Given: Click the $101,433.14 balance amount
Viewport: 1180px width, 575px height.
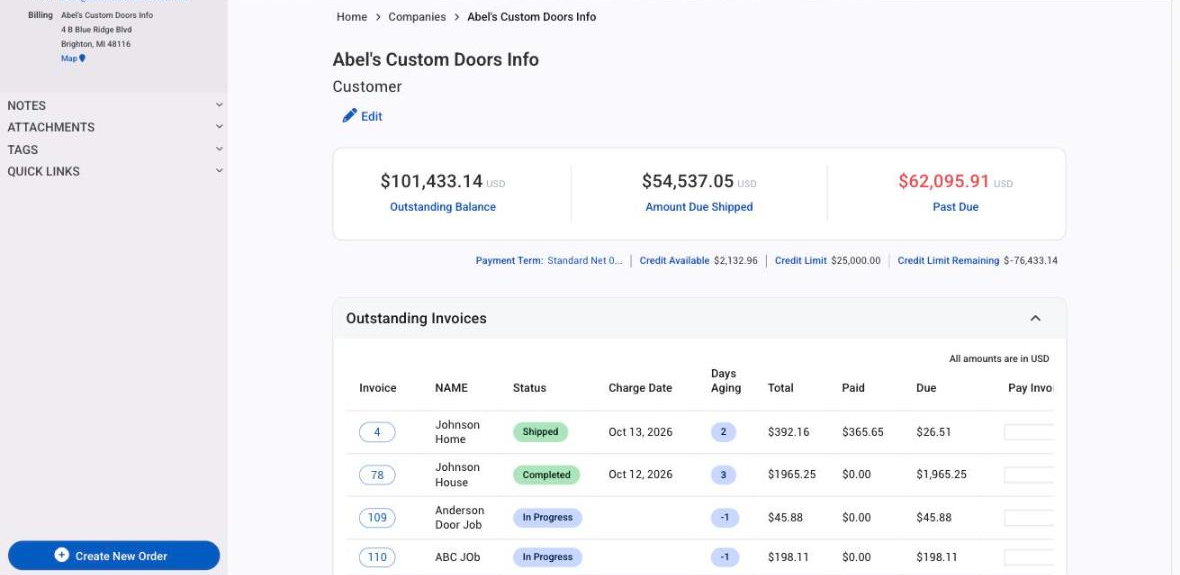Looking at the screenshot, I should 431,181.
